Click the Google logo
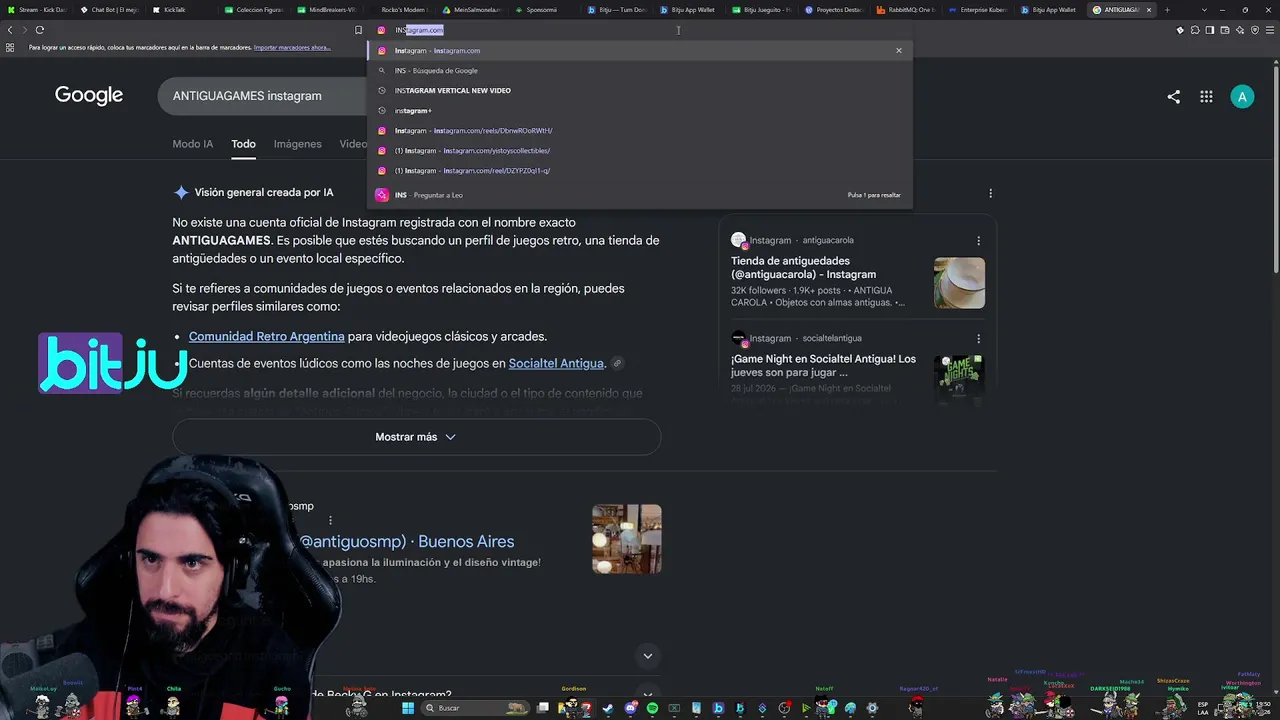Image resolution: width=1280 pixels, height=720 pixels. (89, 95)
